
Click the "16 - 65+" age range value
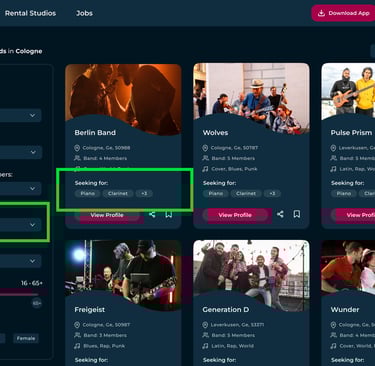click(x=32, y=283)
